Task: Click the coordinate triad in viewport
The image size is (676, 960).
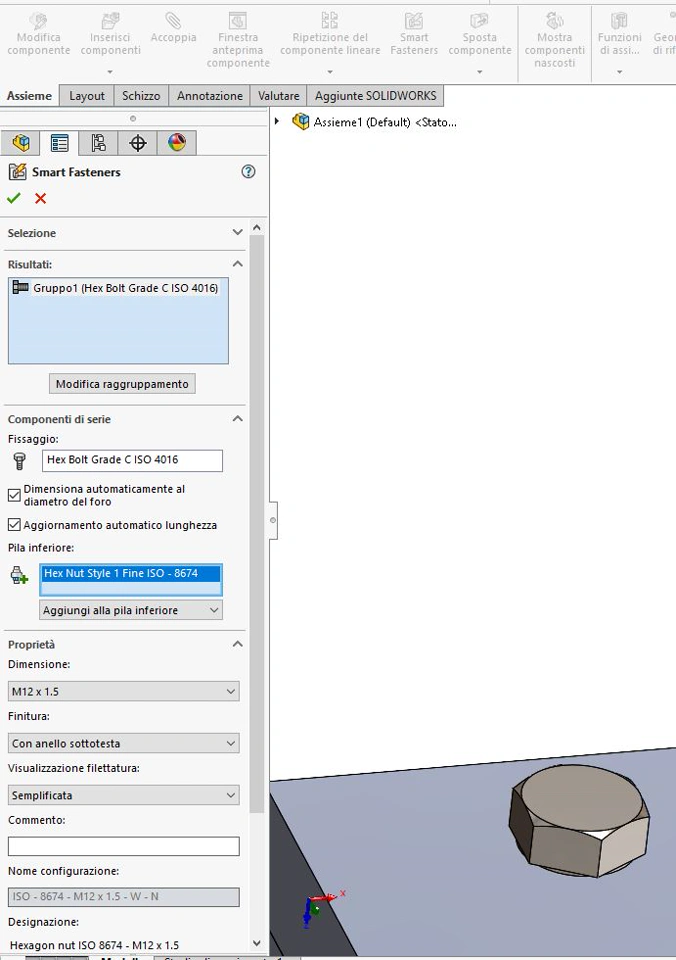Action: 321,909
